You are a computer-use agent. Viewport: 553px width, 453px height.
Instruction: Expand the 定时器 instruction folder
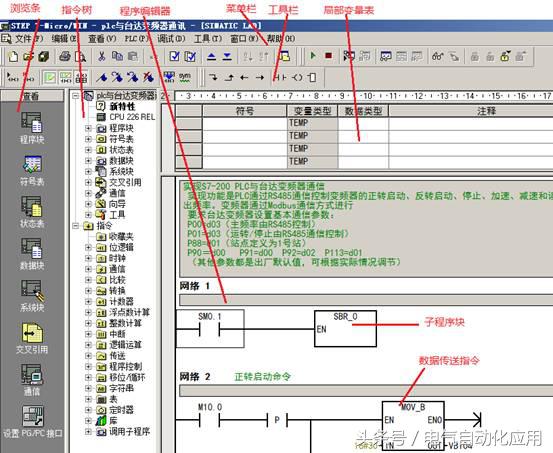88,410
